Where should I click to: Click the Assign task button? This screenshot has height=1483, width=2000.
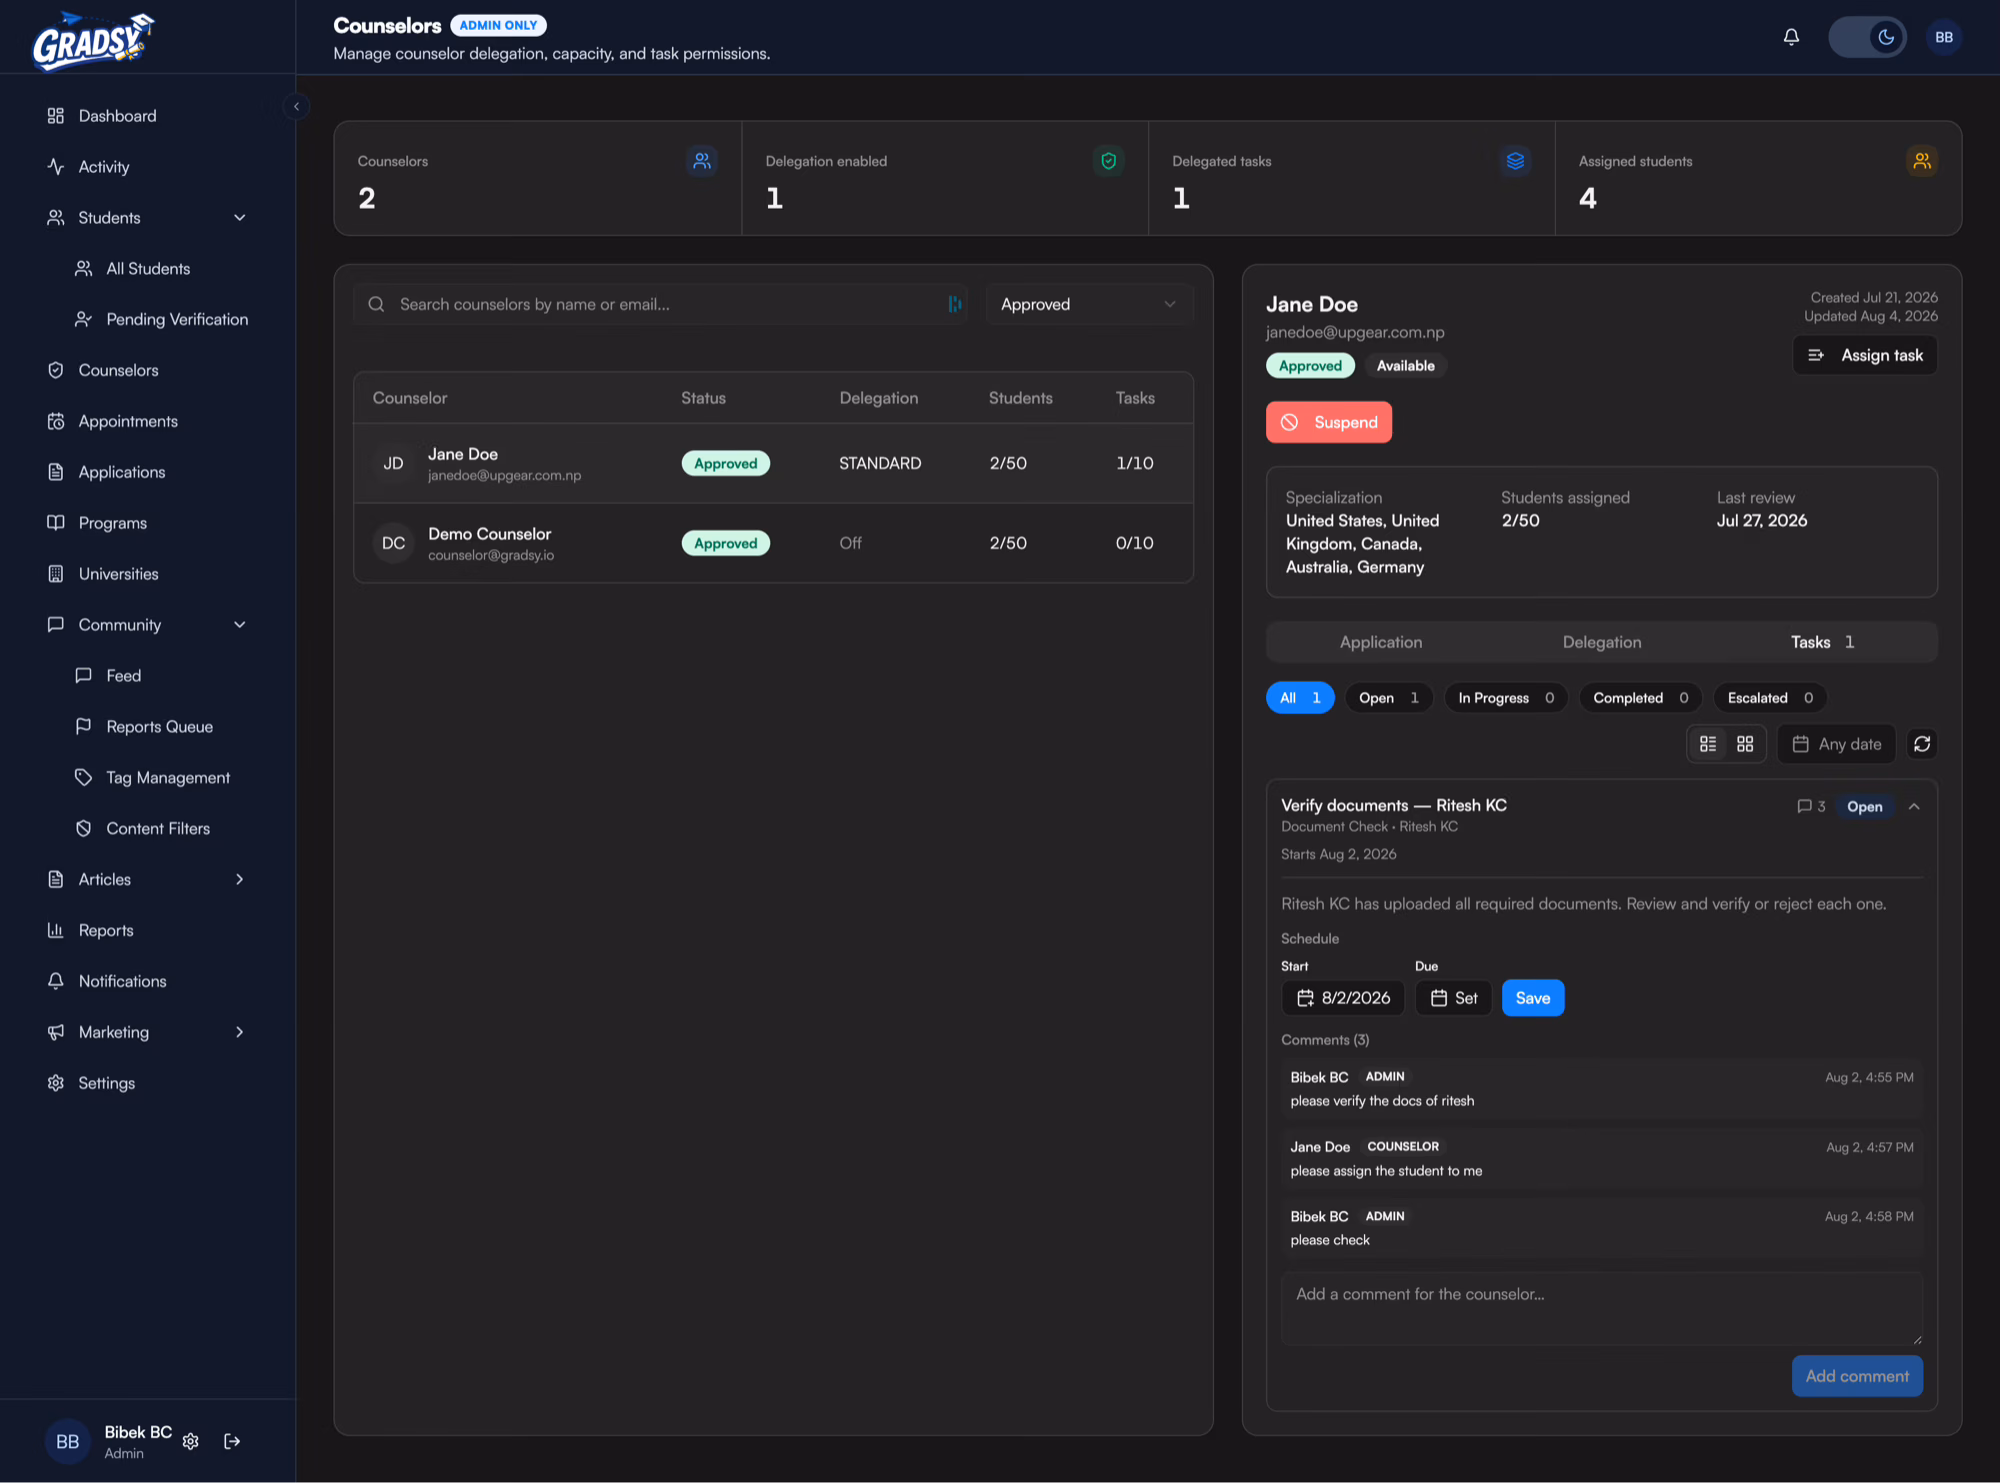(1864, 355)
